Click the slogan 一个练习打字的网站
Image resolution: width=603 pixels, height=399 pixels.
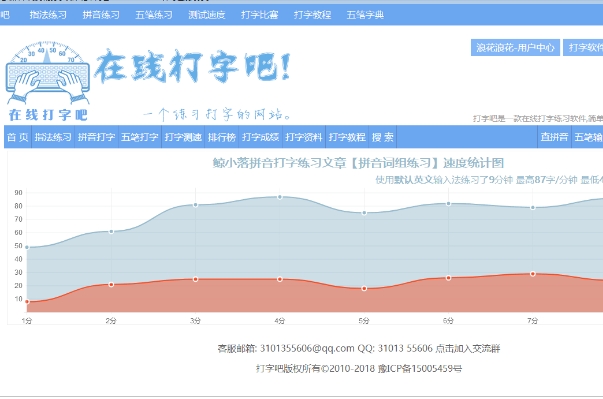pyautogui.click(x=217, y=115)
